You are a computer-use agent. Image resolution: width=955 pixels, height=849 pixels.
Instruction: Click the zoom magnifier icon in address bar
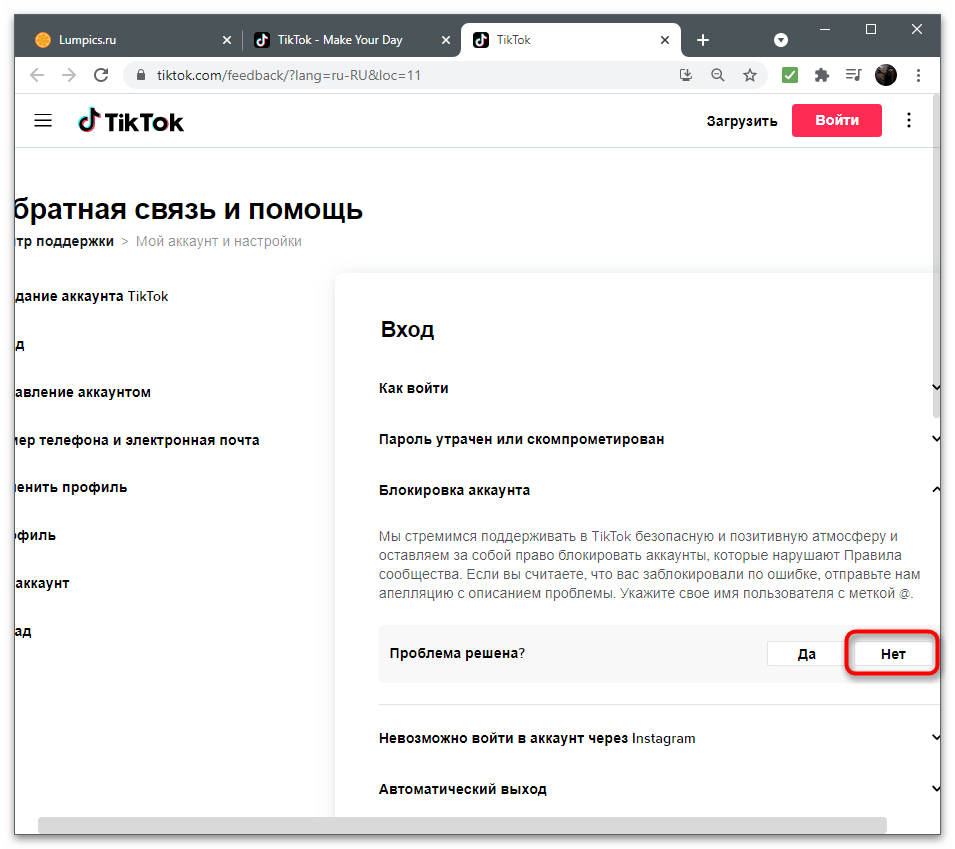click(717, 75)
